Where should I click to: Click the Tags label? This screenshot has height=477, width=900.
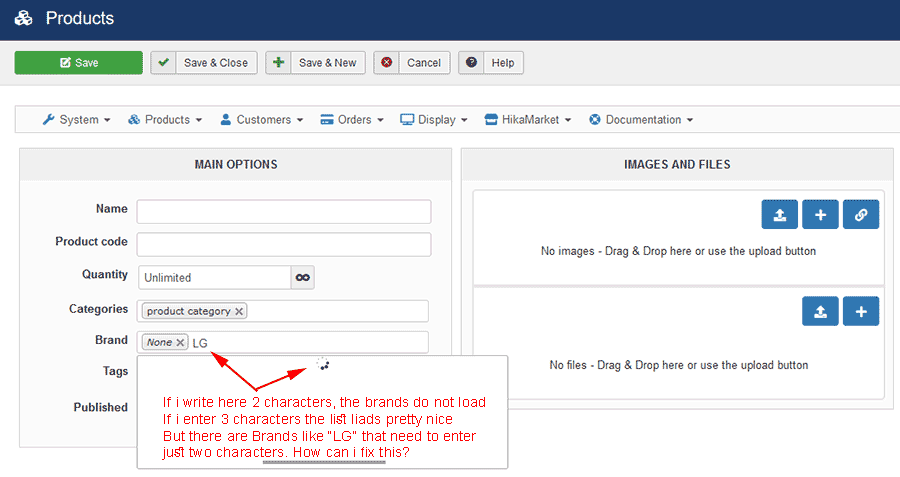[x=115, y=371]
